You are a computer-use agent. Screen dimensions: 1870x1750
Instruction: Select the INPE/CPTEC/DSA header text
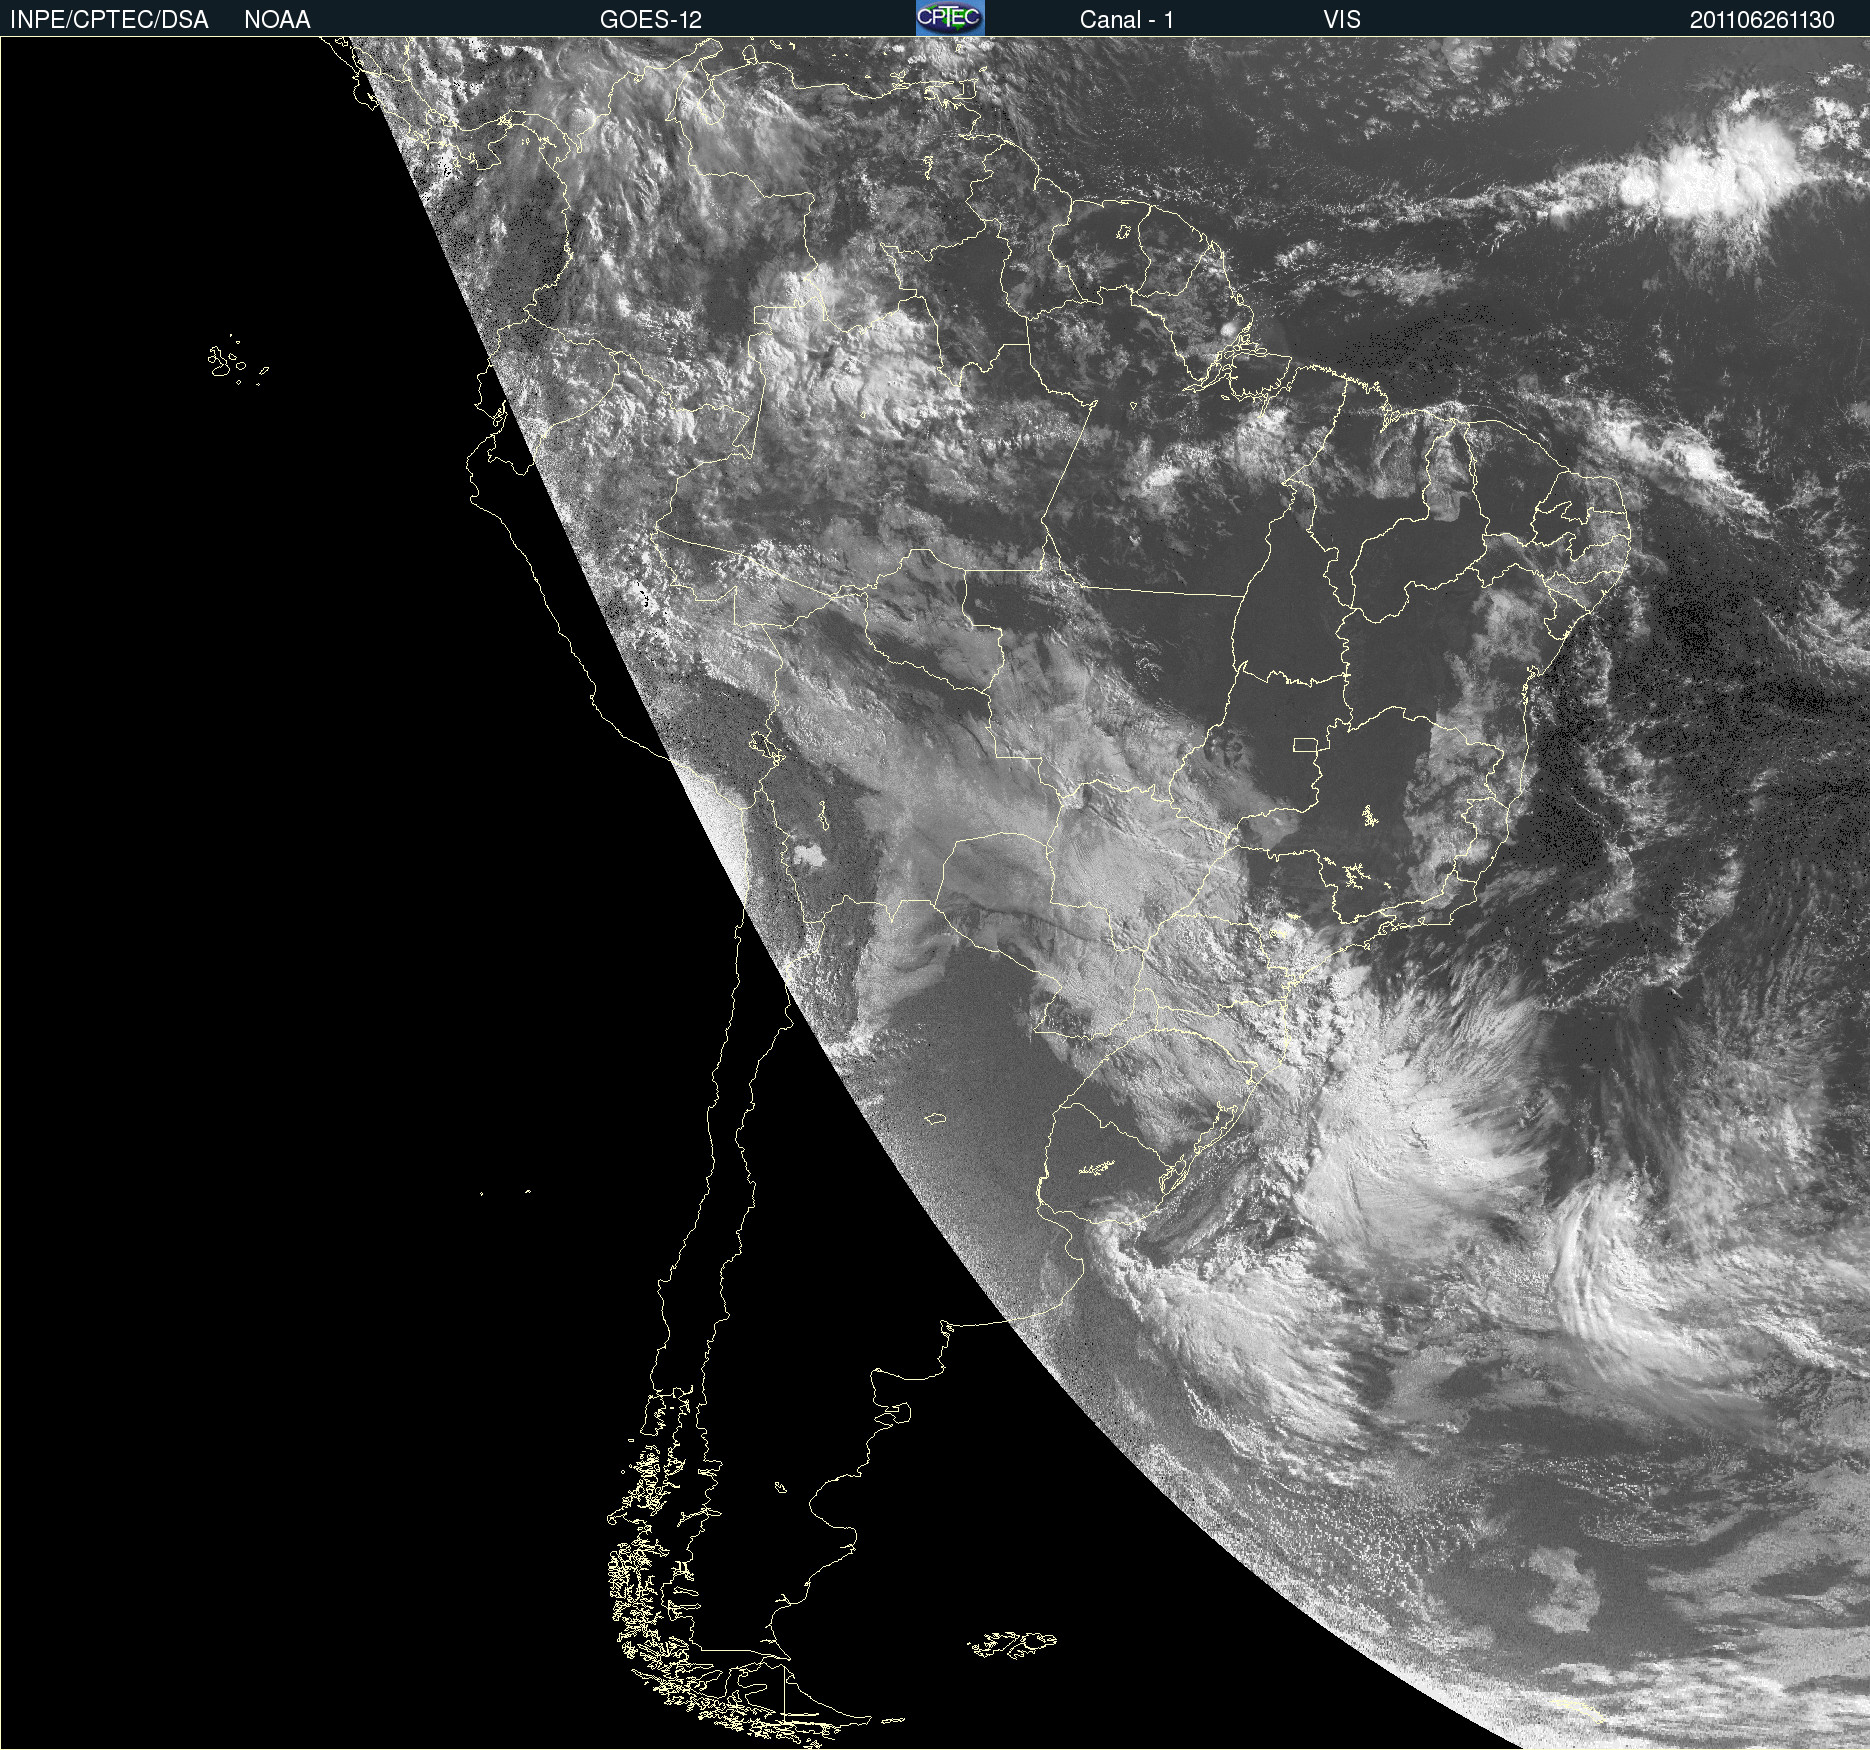[109, 20]
